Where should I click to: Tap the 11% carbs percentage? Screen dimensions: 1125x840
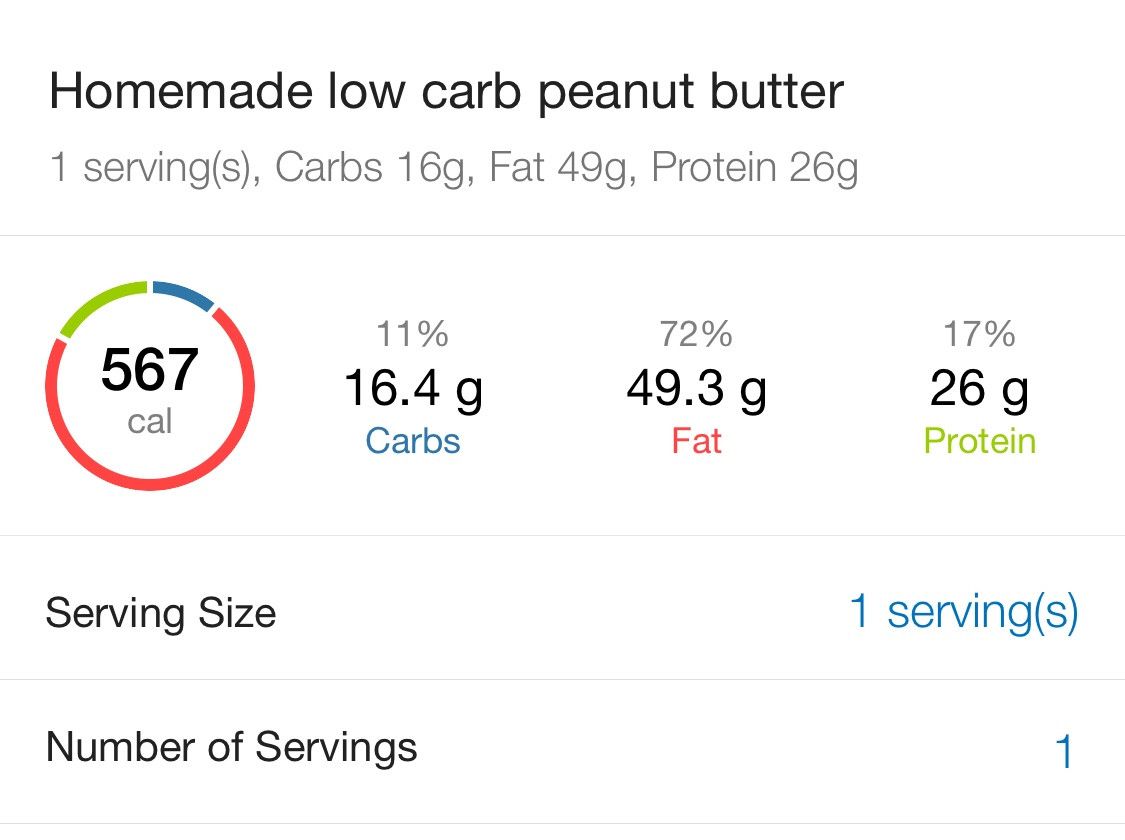pyautogui.click(x=413, y=334)
